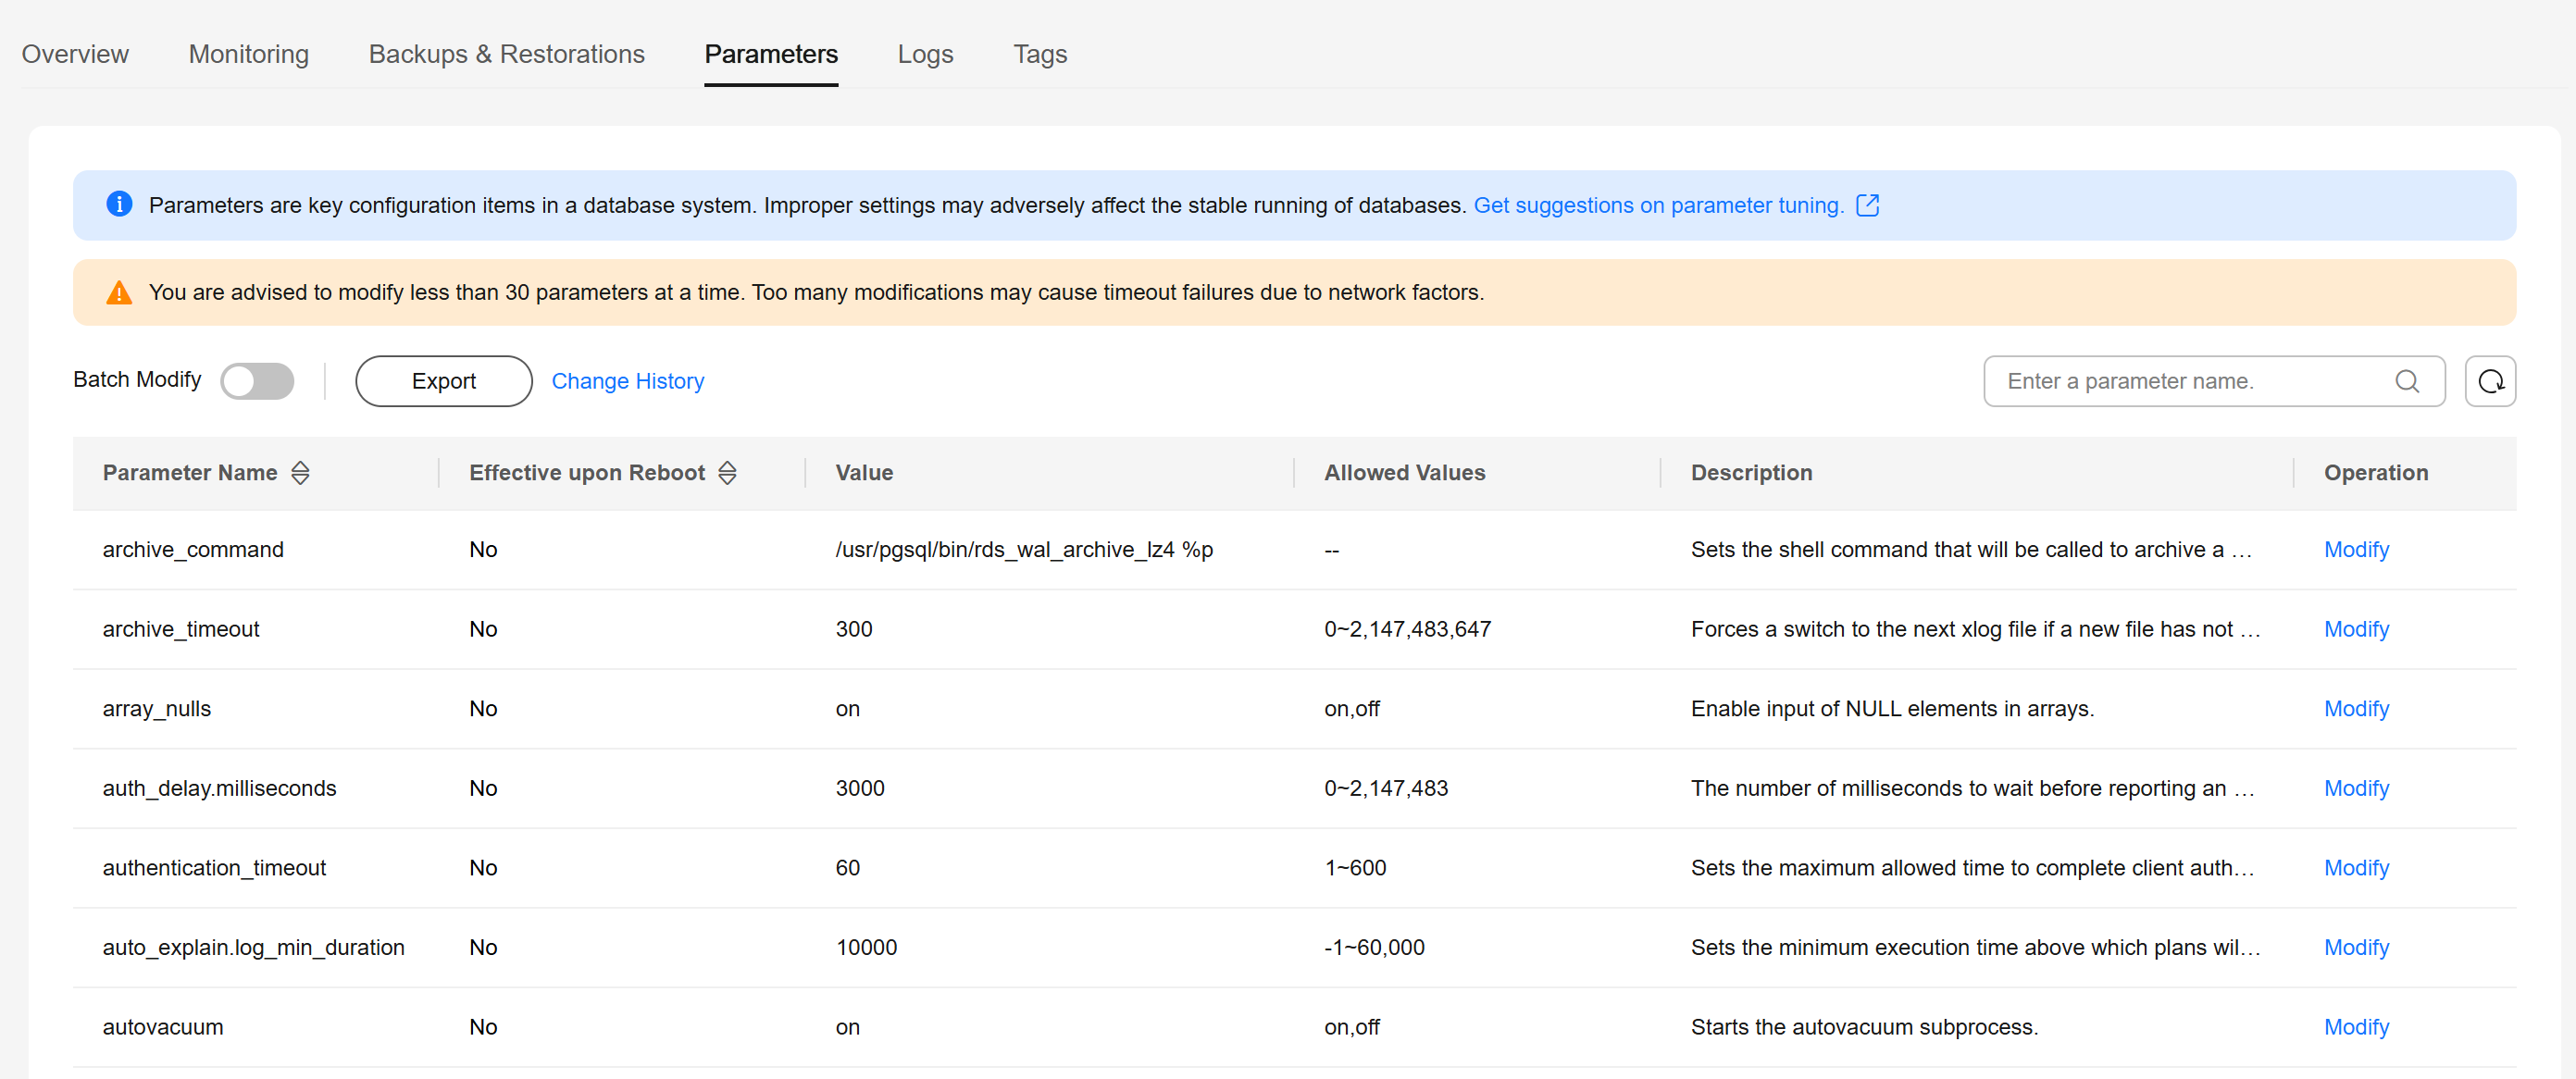Image resolution: width=2576 pixels, height=1079 pixels.
Task: Sort by Parameter Name arrows
Action: pyautogui.click(x=300, y=473)
